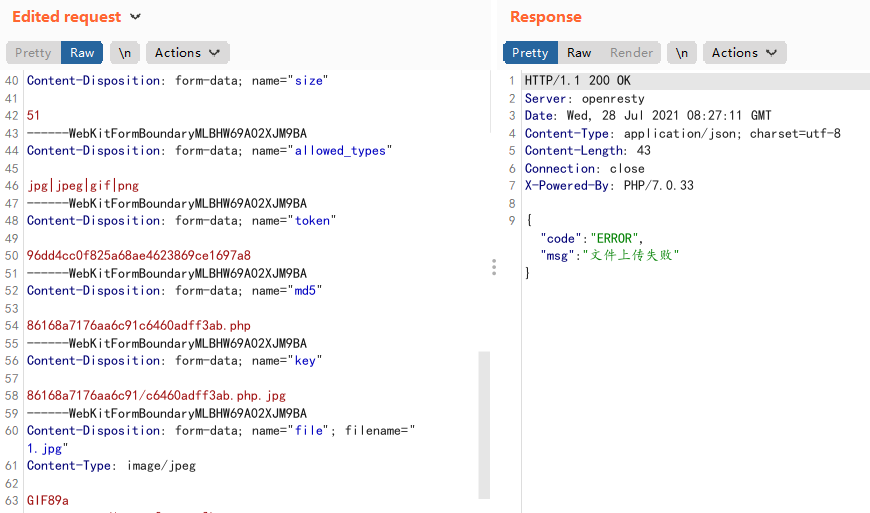Image resolution: width=870 pixels, height=513 pixels.
Task: Click the "code":"ERROR" JSON line
Action: 591,238
